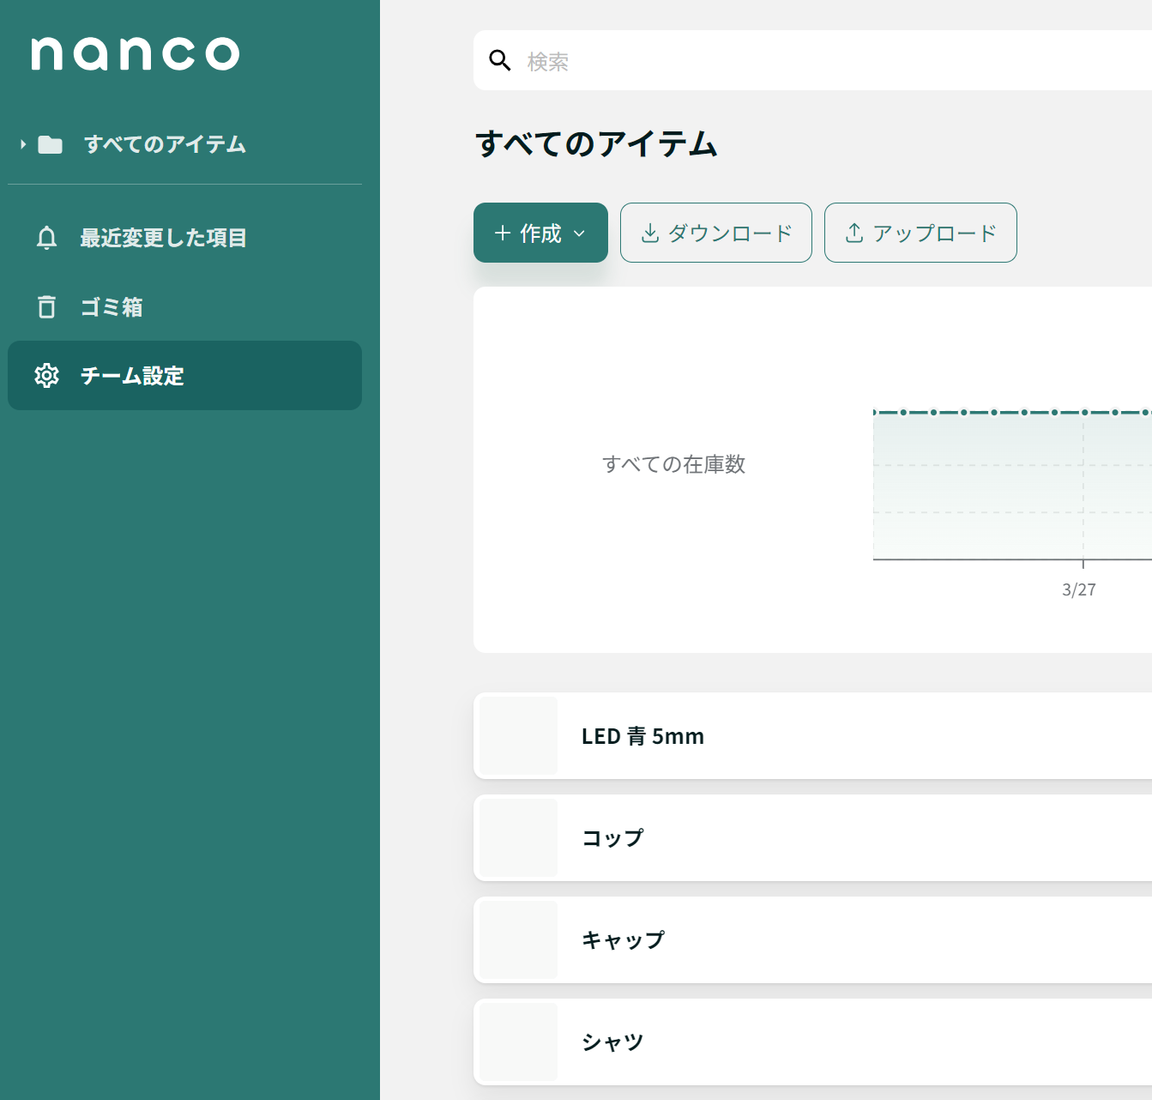Screen dimensions: 1152x1100
Task: Click the upload arrow icon
Action: (x=854, y=233)
